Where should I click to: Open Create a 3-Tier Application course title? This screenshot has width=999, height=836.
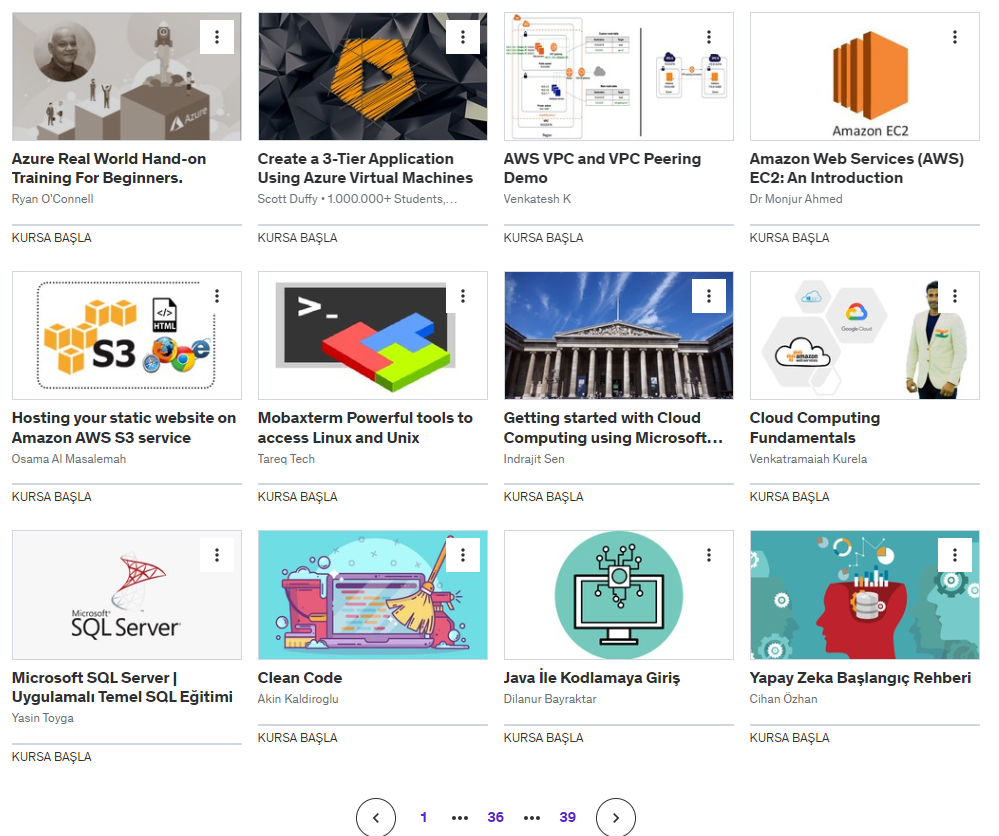pyautogui.click(x=365, y=168)
